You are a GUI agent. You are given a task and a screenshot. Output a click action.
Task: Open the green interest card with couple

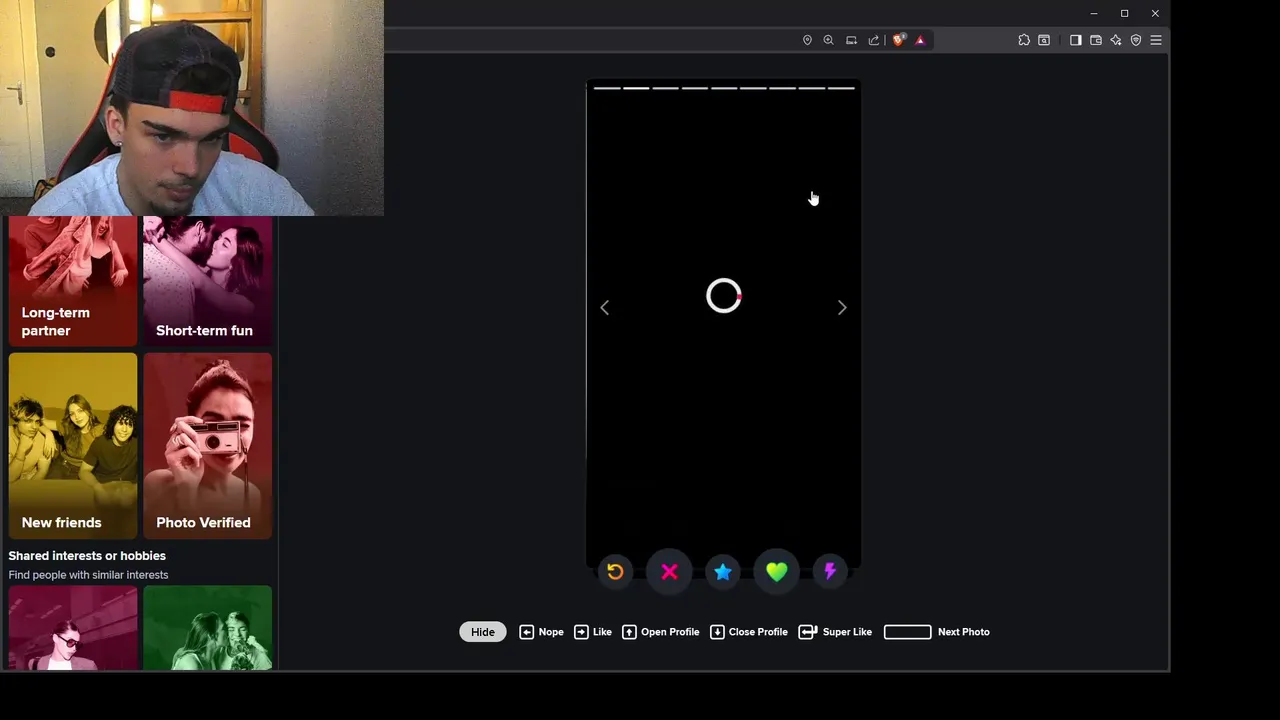(207, 628)
